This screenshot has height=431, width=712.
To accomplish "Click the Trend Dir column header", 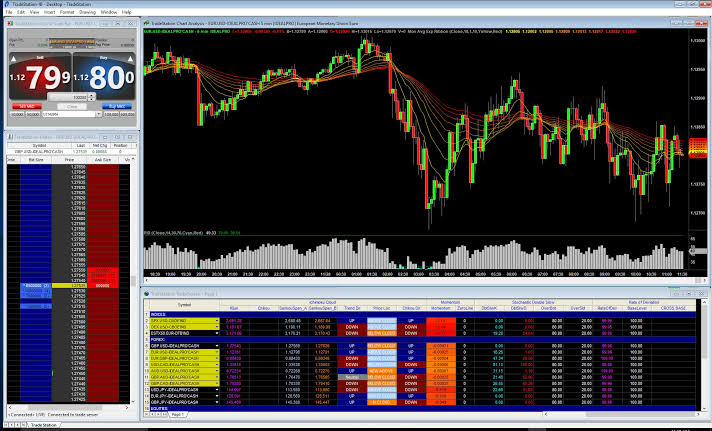I will tap(352, 308).
